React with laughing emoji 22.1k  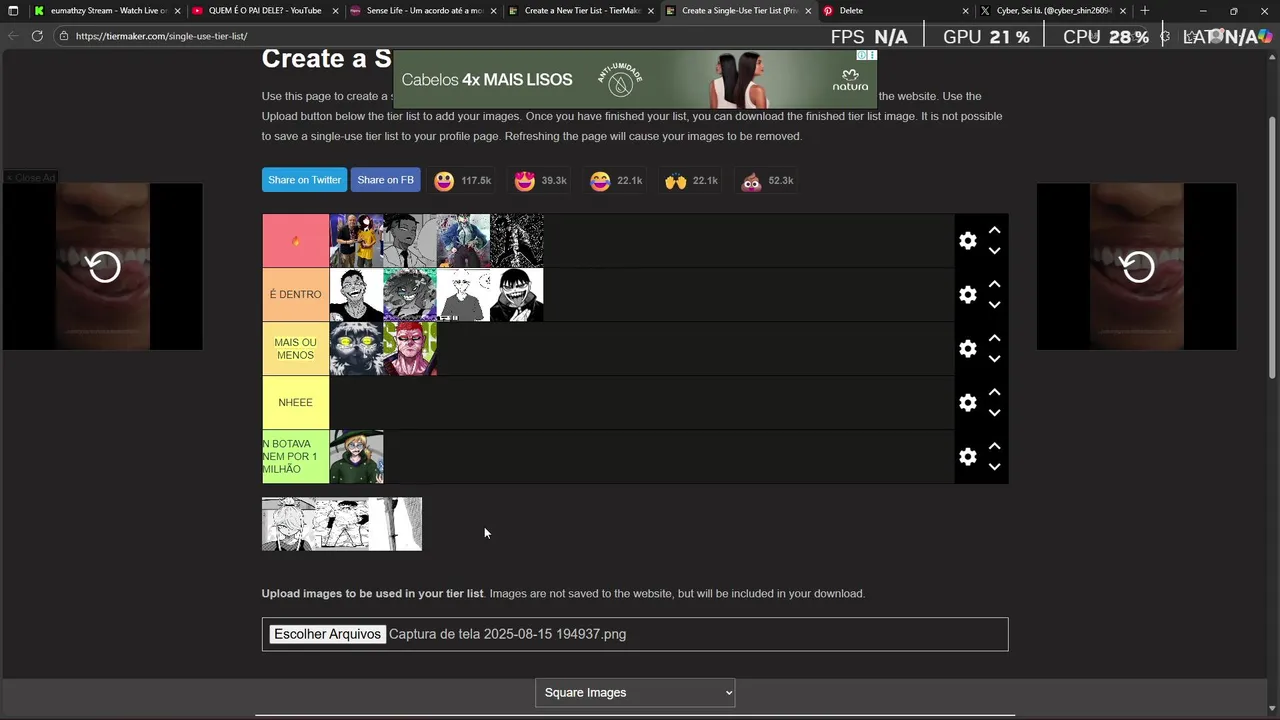coord(616,181)
